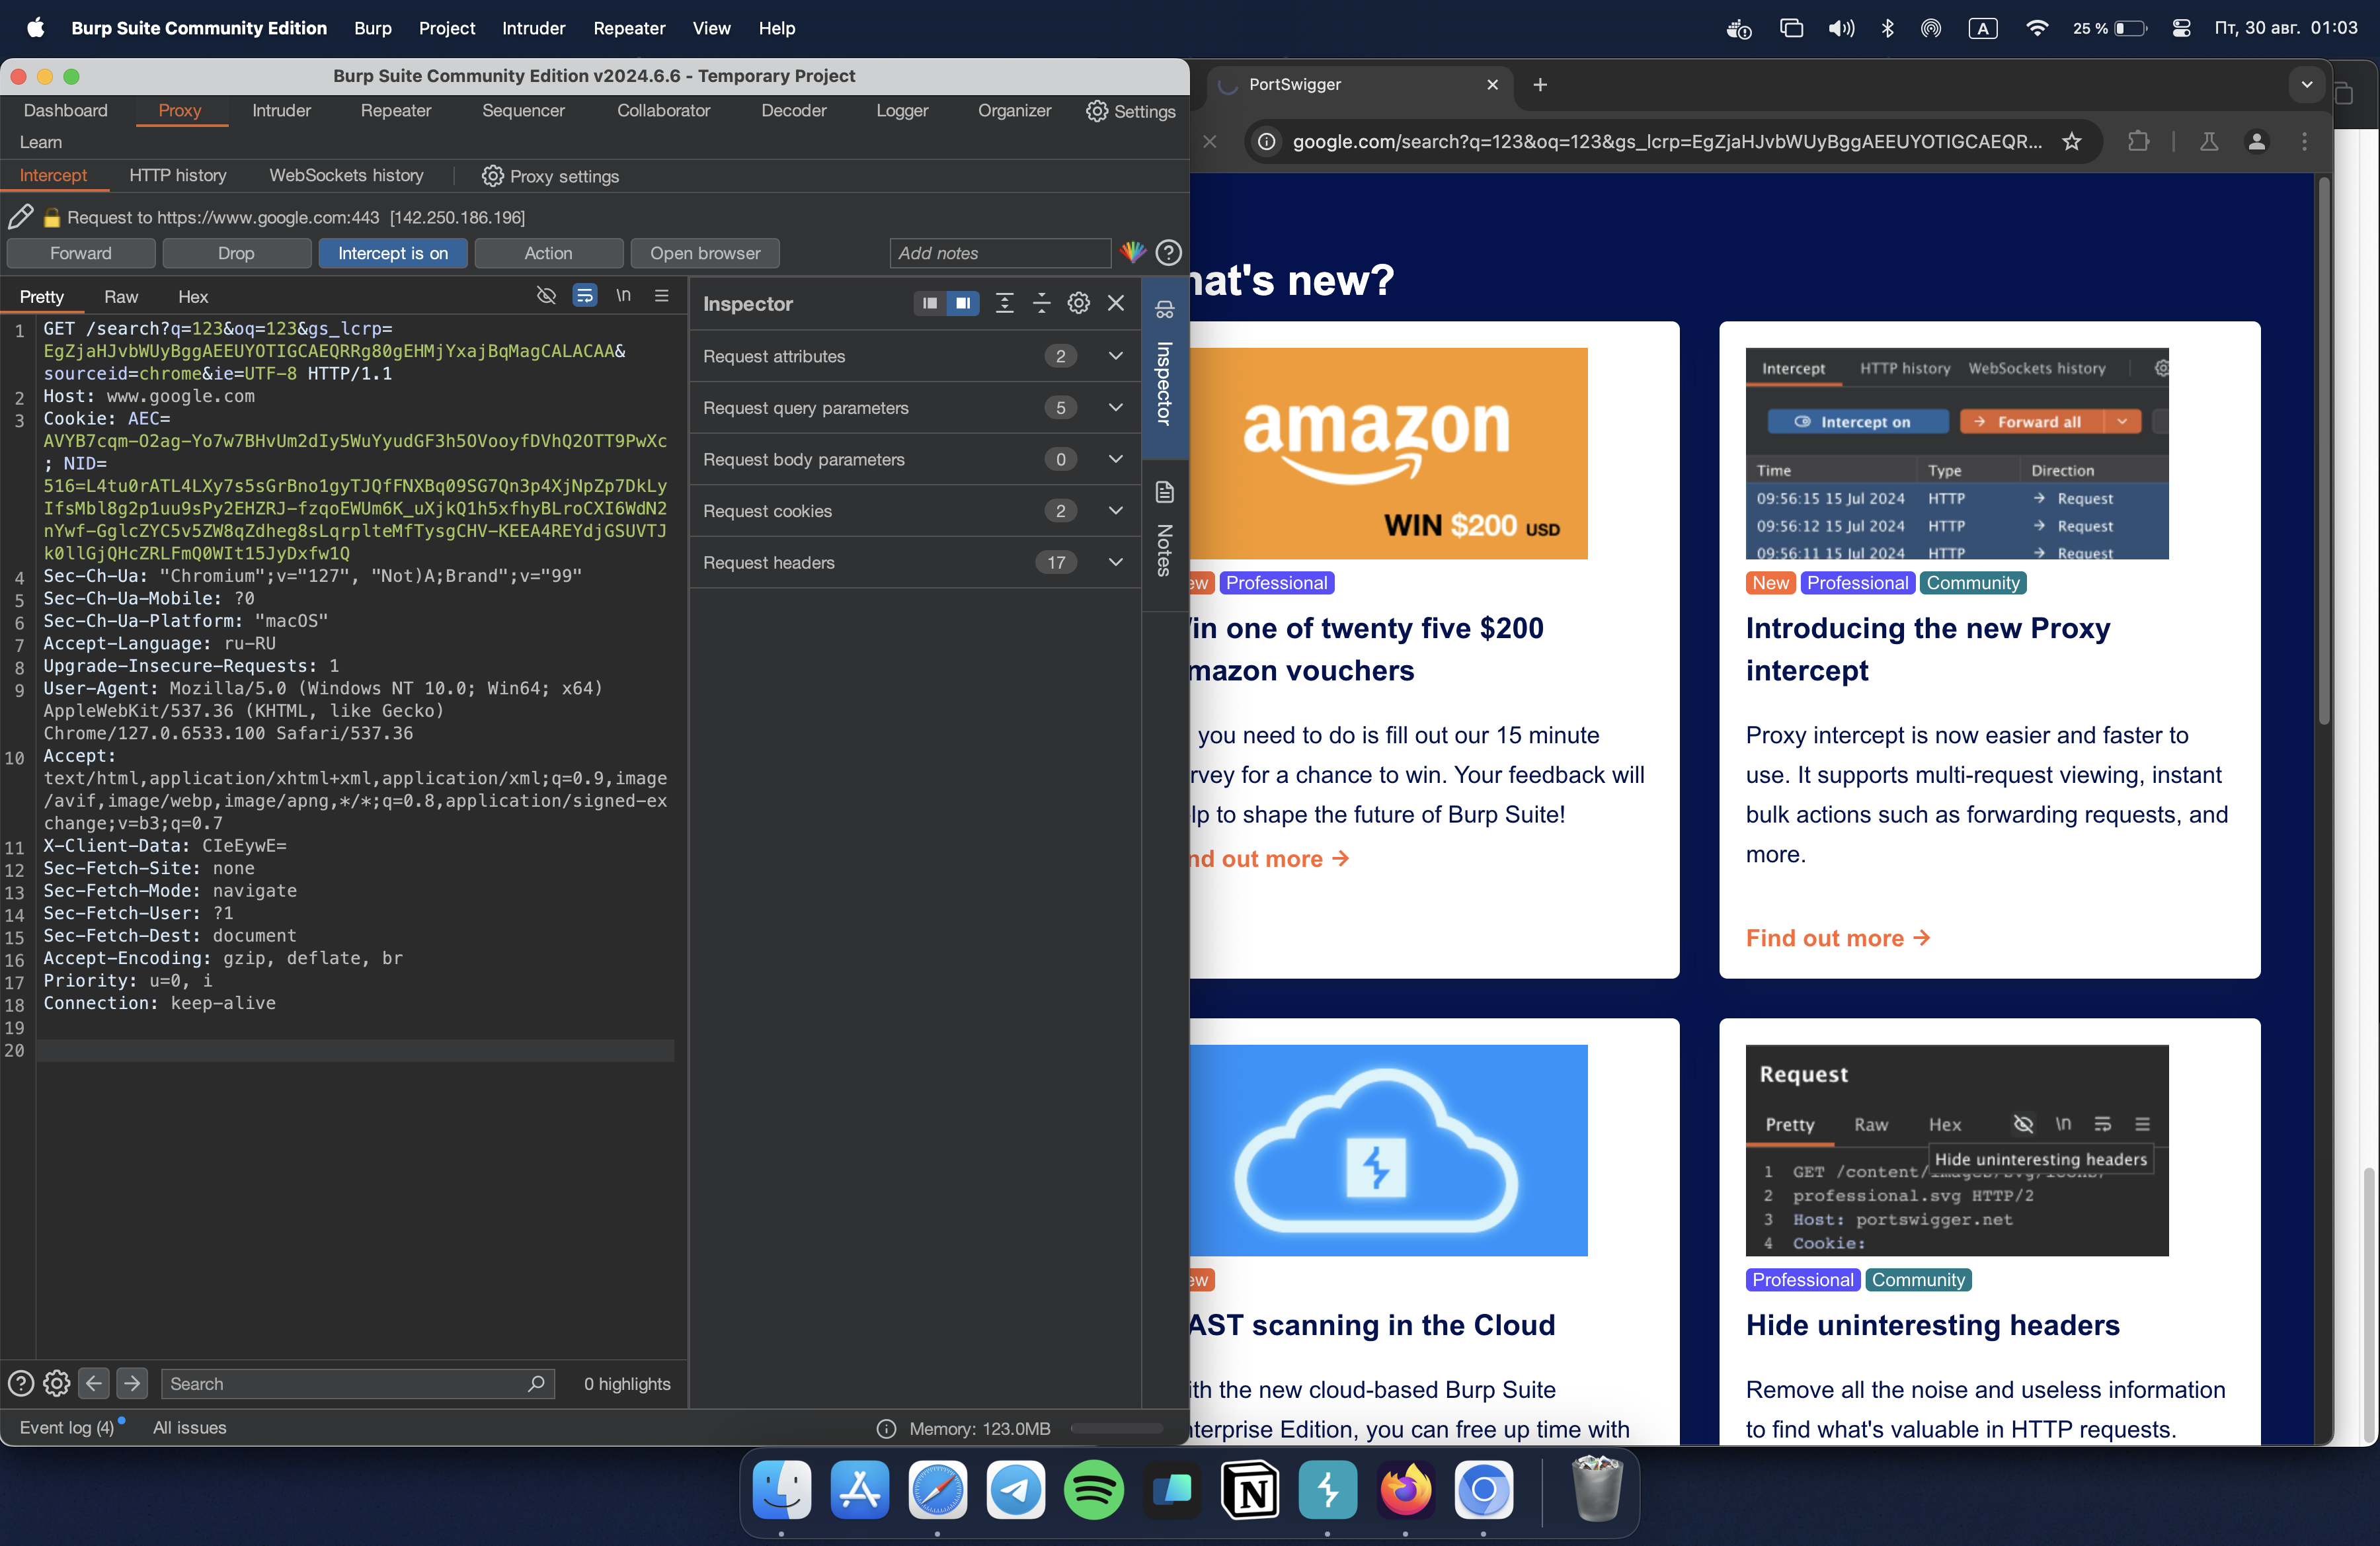
Task: Toggle the line wrap icon in editor
Action: [x=585, y=296]
